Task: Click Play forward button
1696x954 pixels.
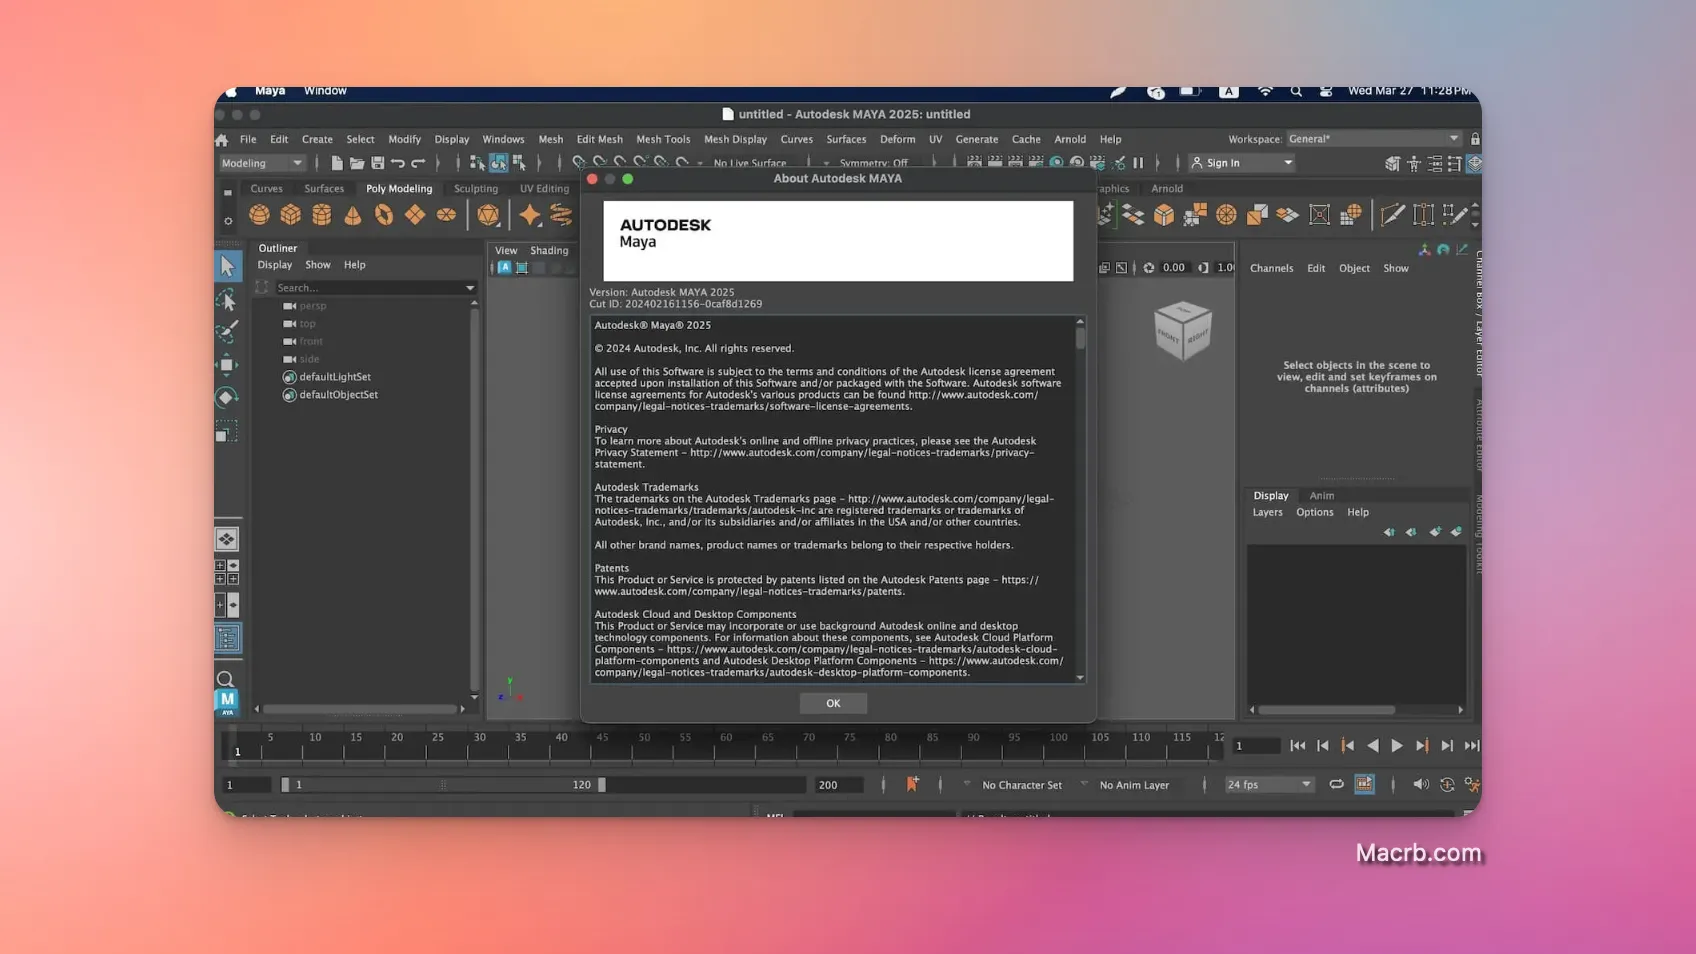Action: pos(1397,746)
